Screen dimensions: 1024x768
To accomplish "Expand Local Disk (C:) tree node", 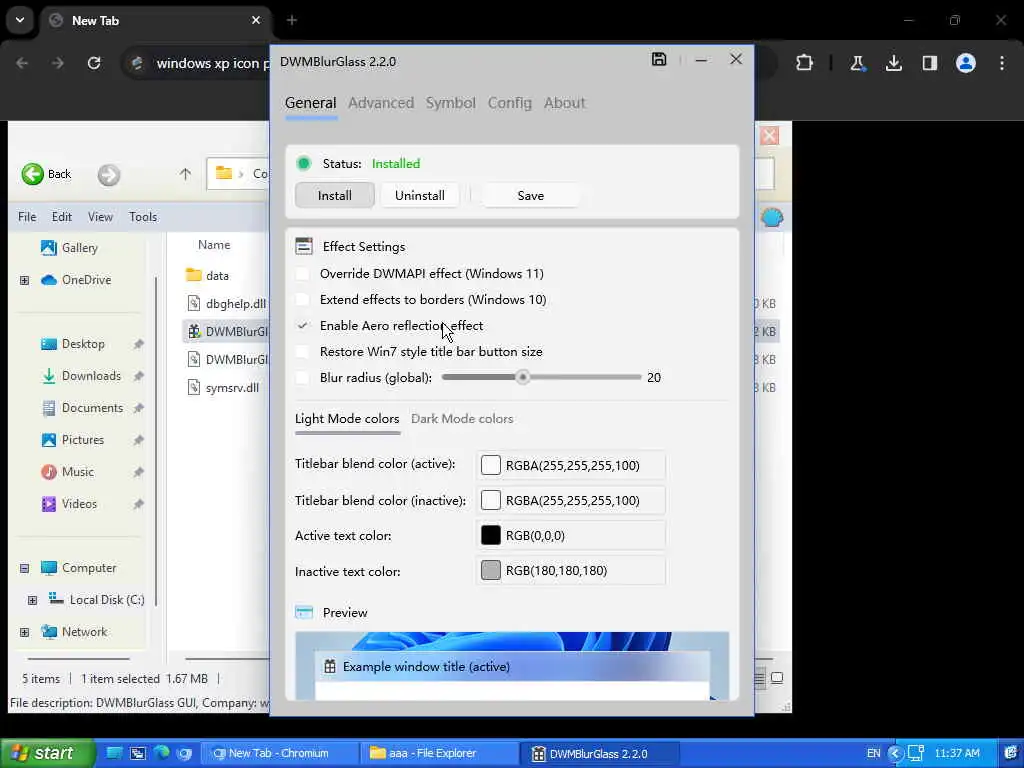I will click(x=32, y=600).
